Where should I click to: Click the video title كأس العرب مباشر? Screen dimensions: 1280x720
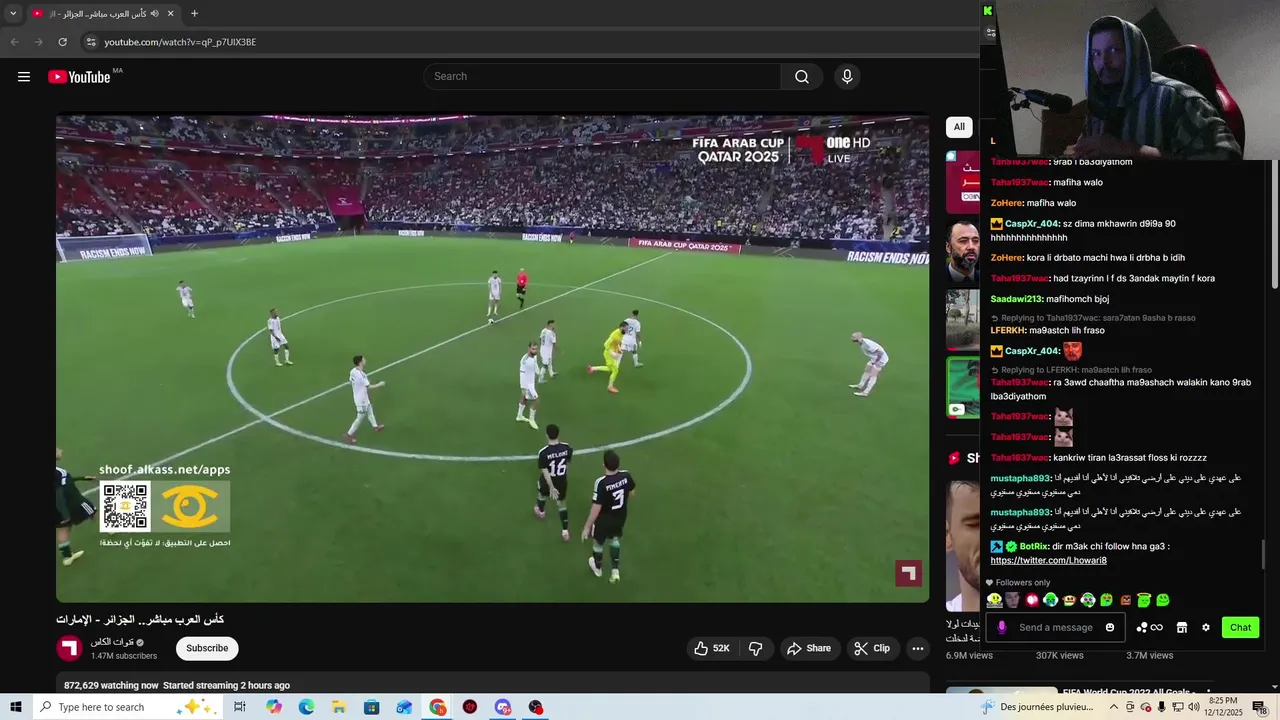click(140, 620)
